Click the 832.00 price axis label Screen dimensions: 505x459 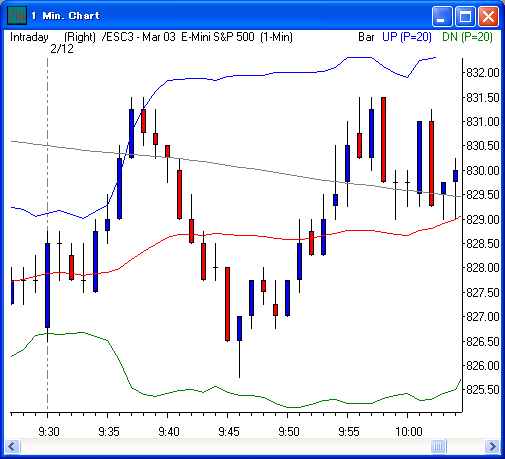tap(483, 73)
